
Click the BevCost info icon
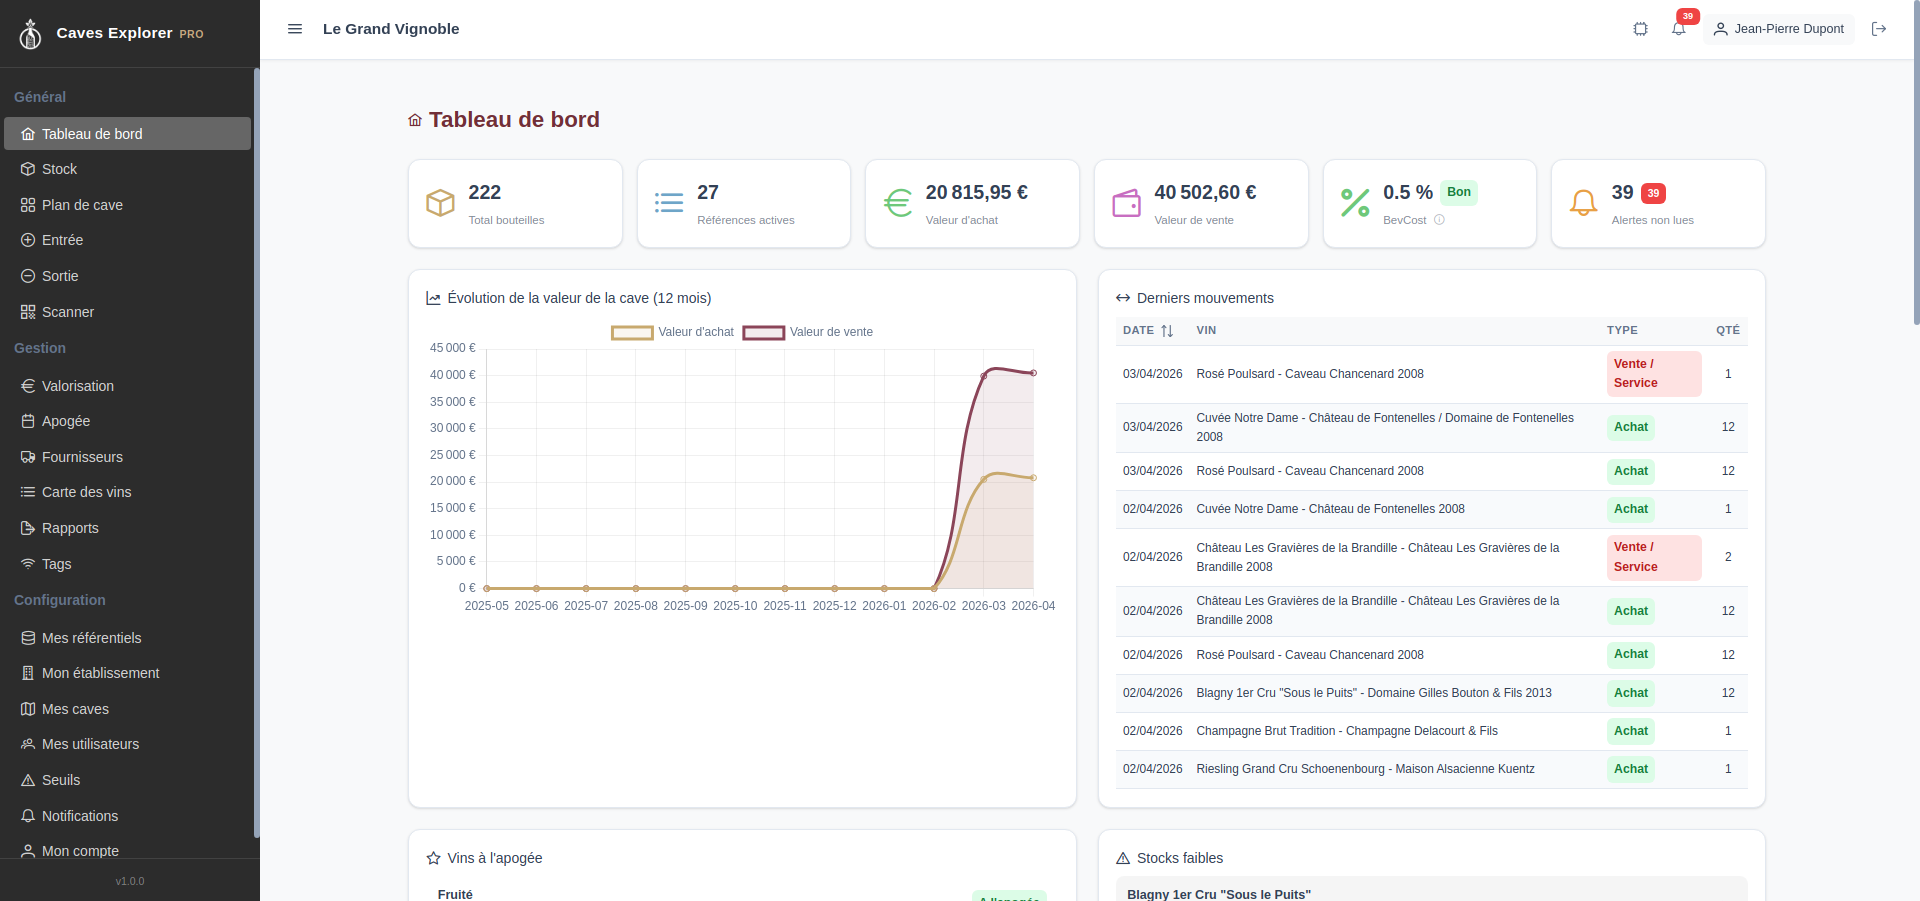(1440, 220)
